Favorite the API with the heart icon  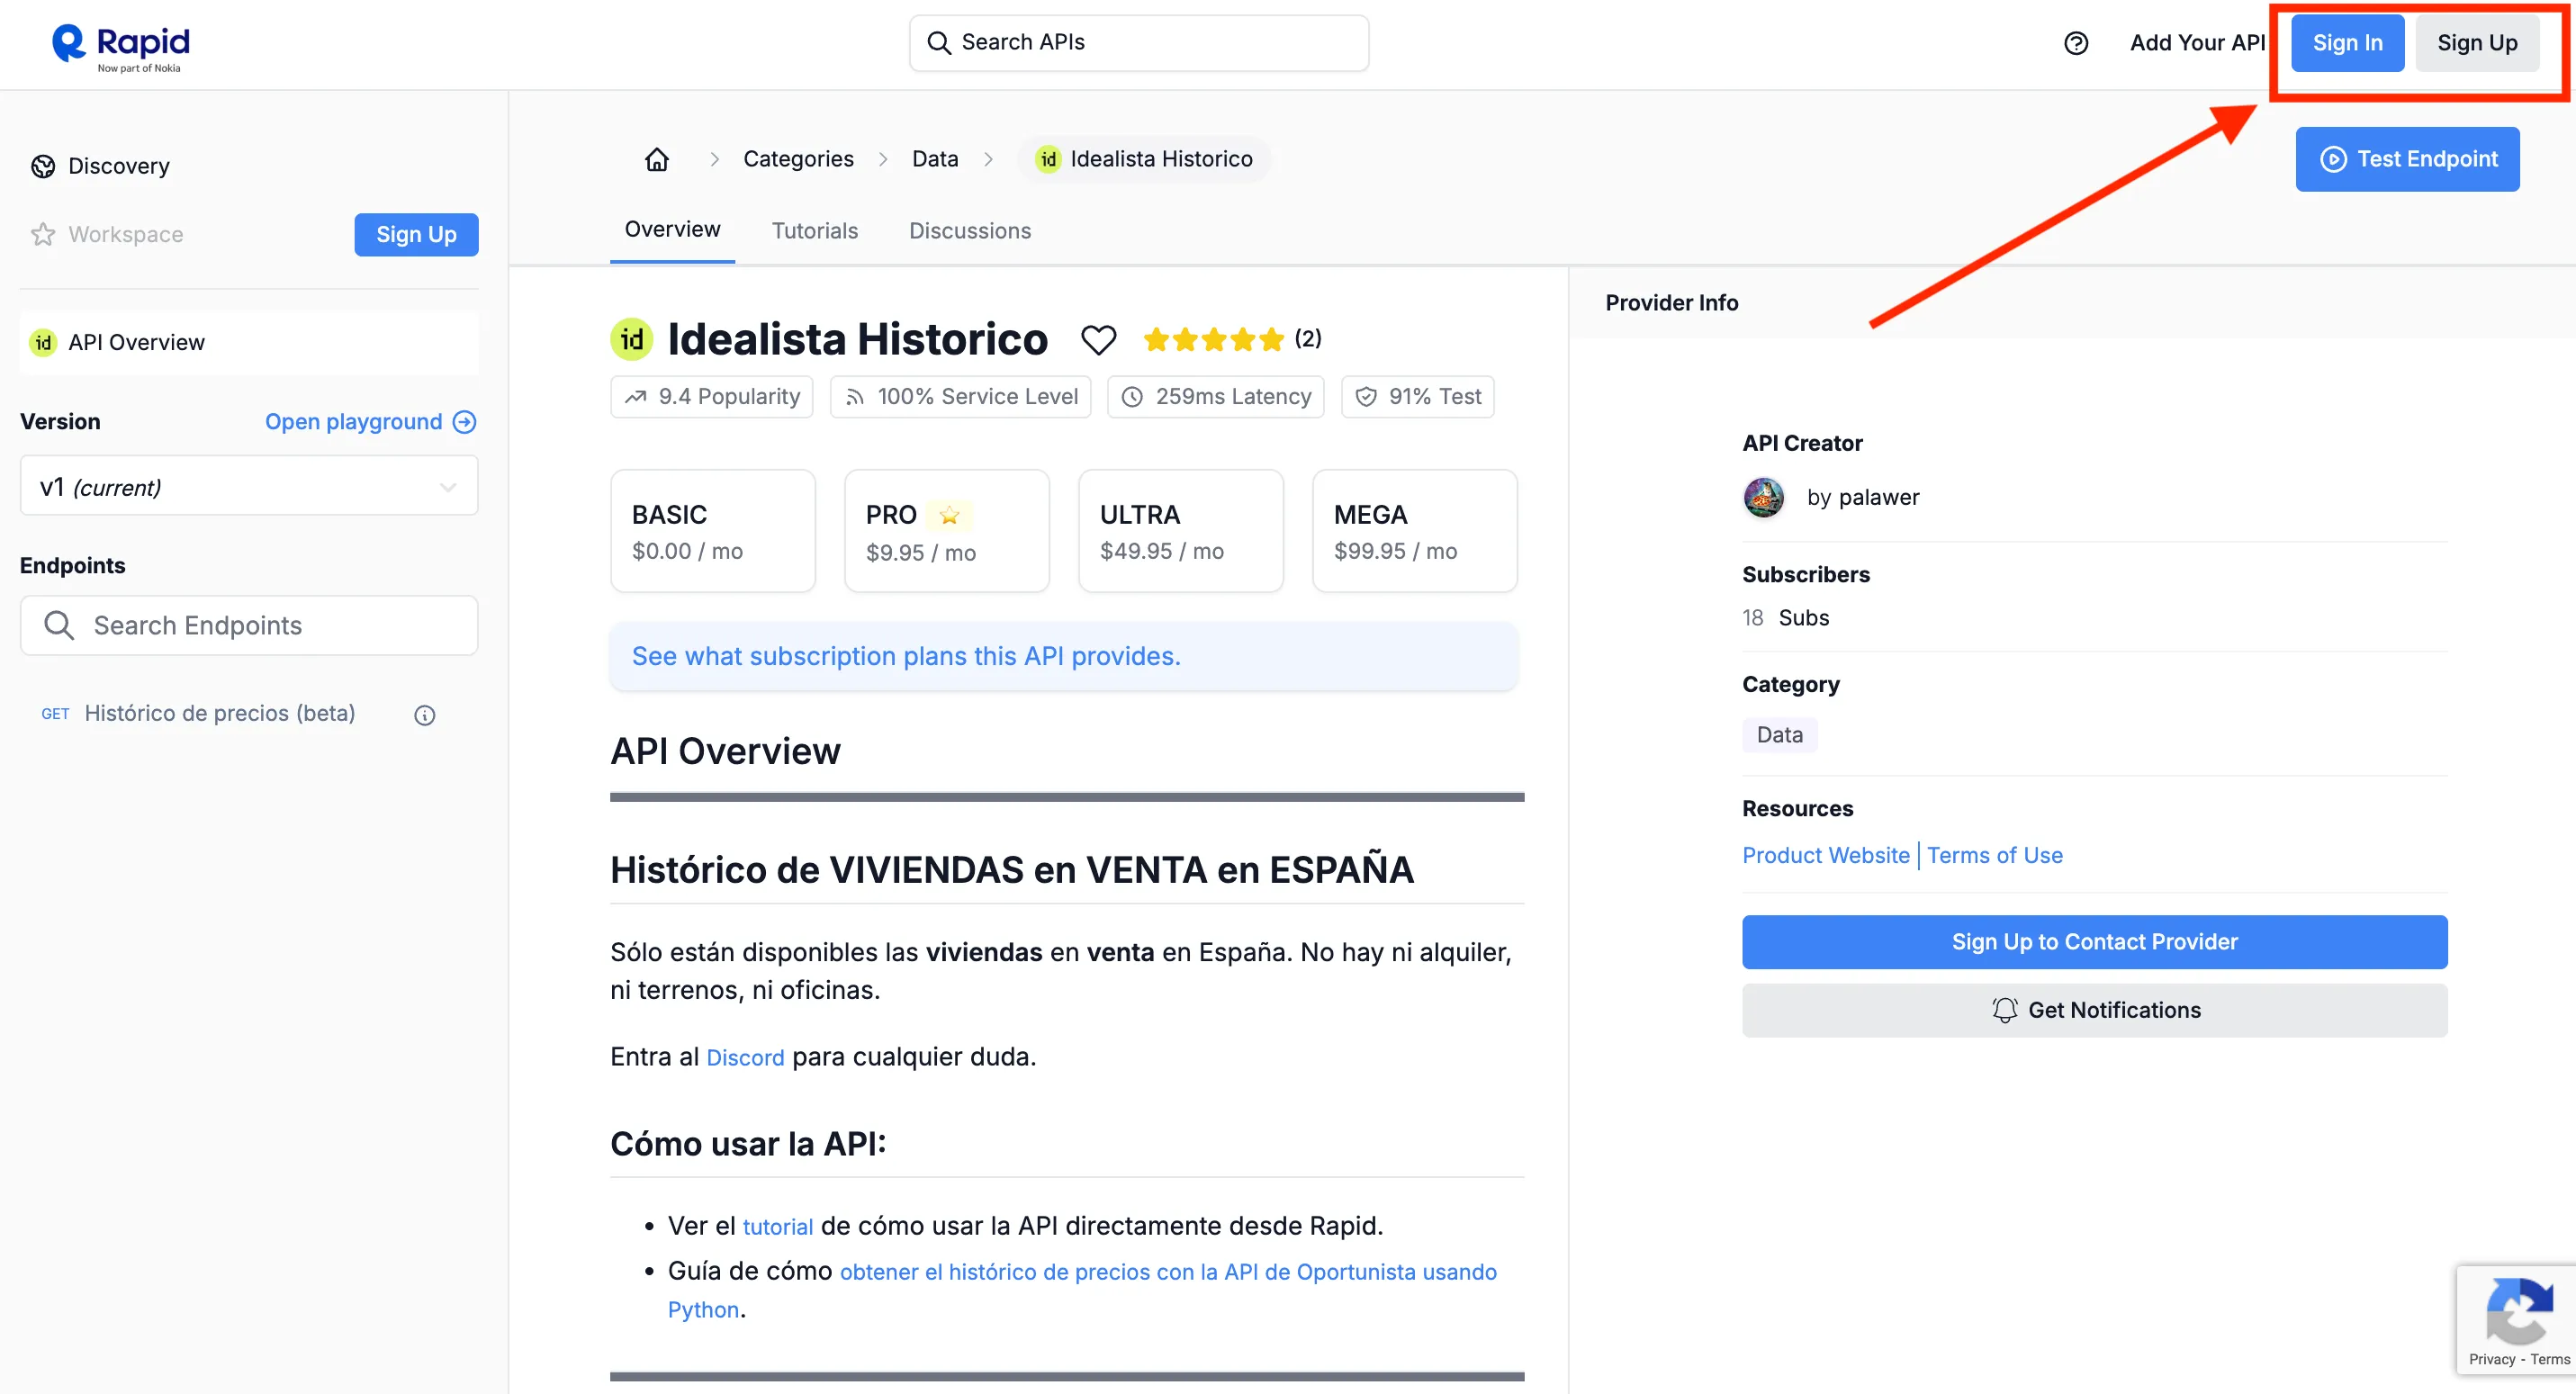[x=1098, y=340]
